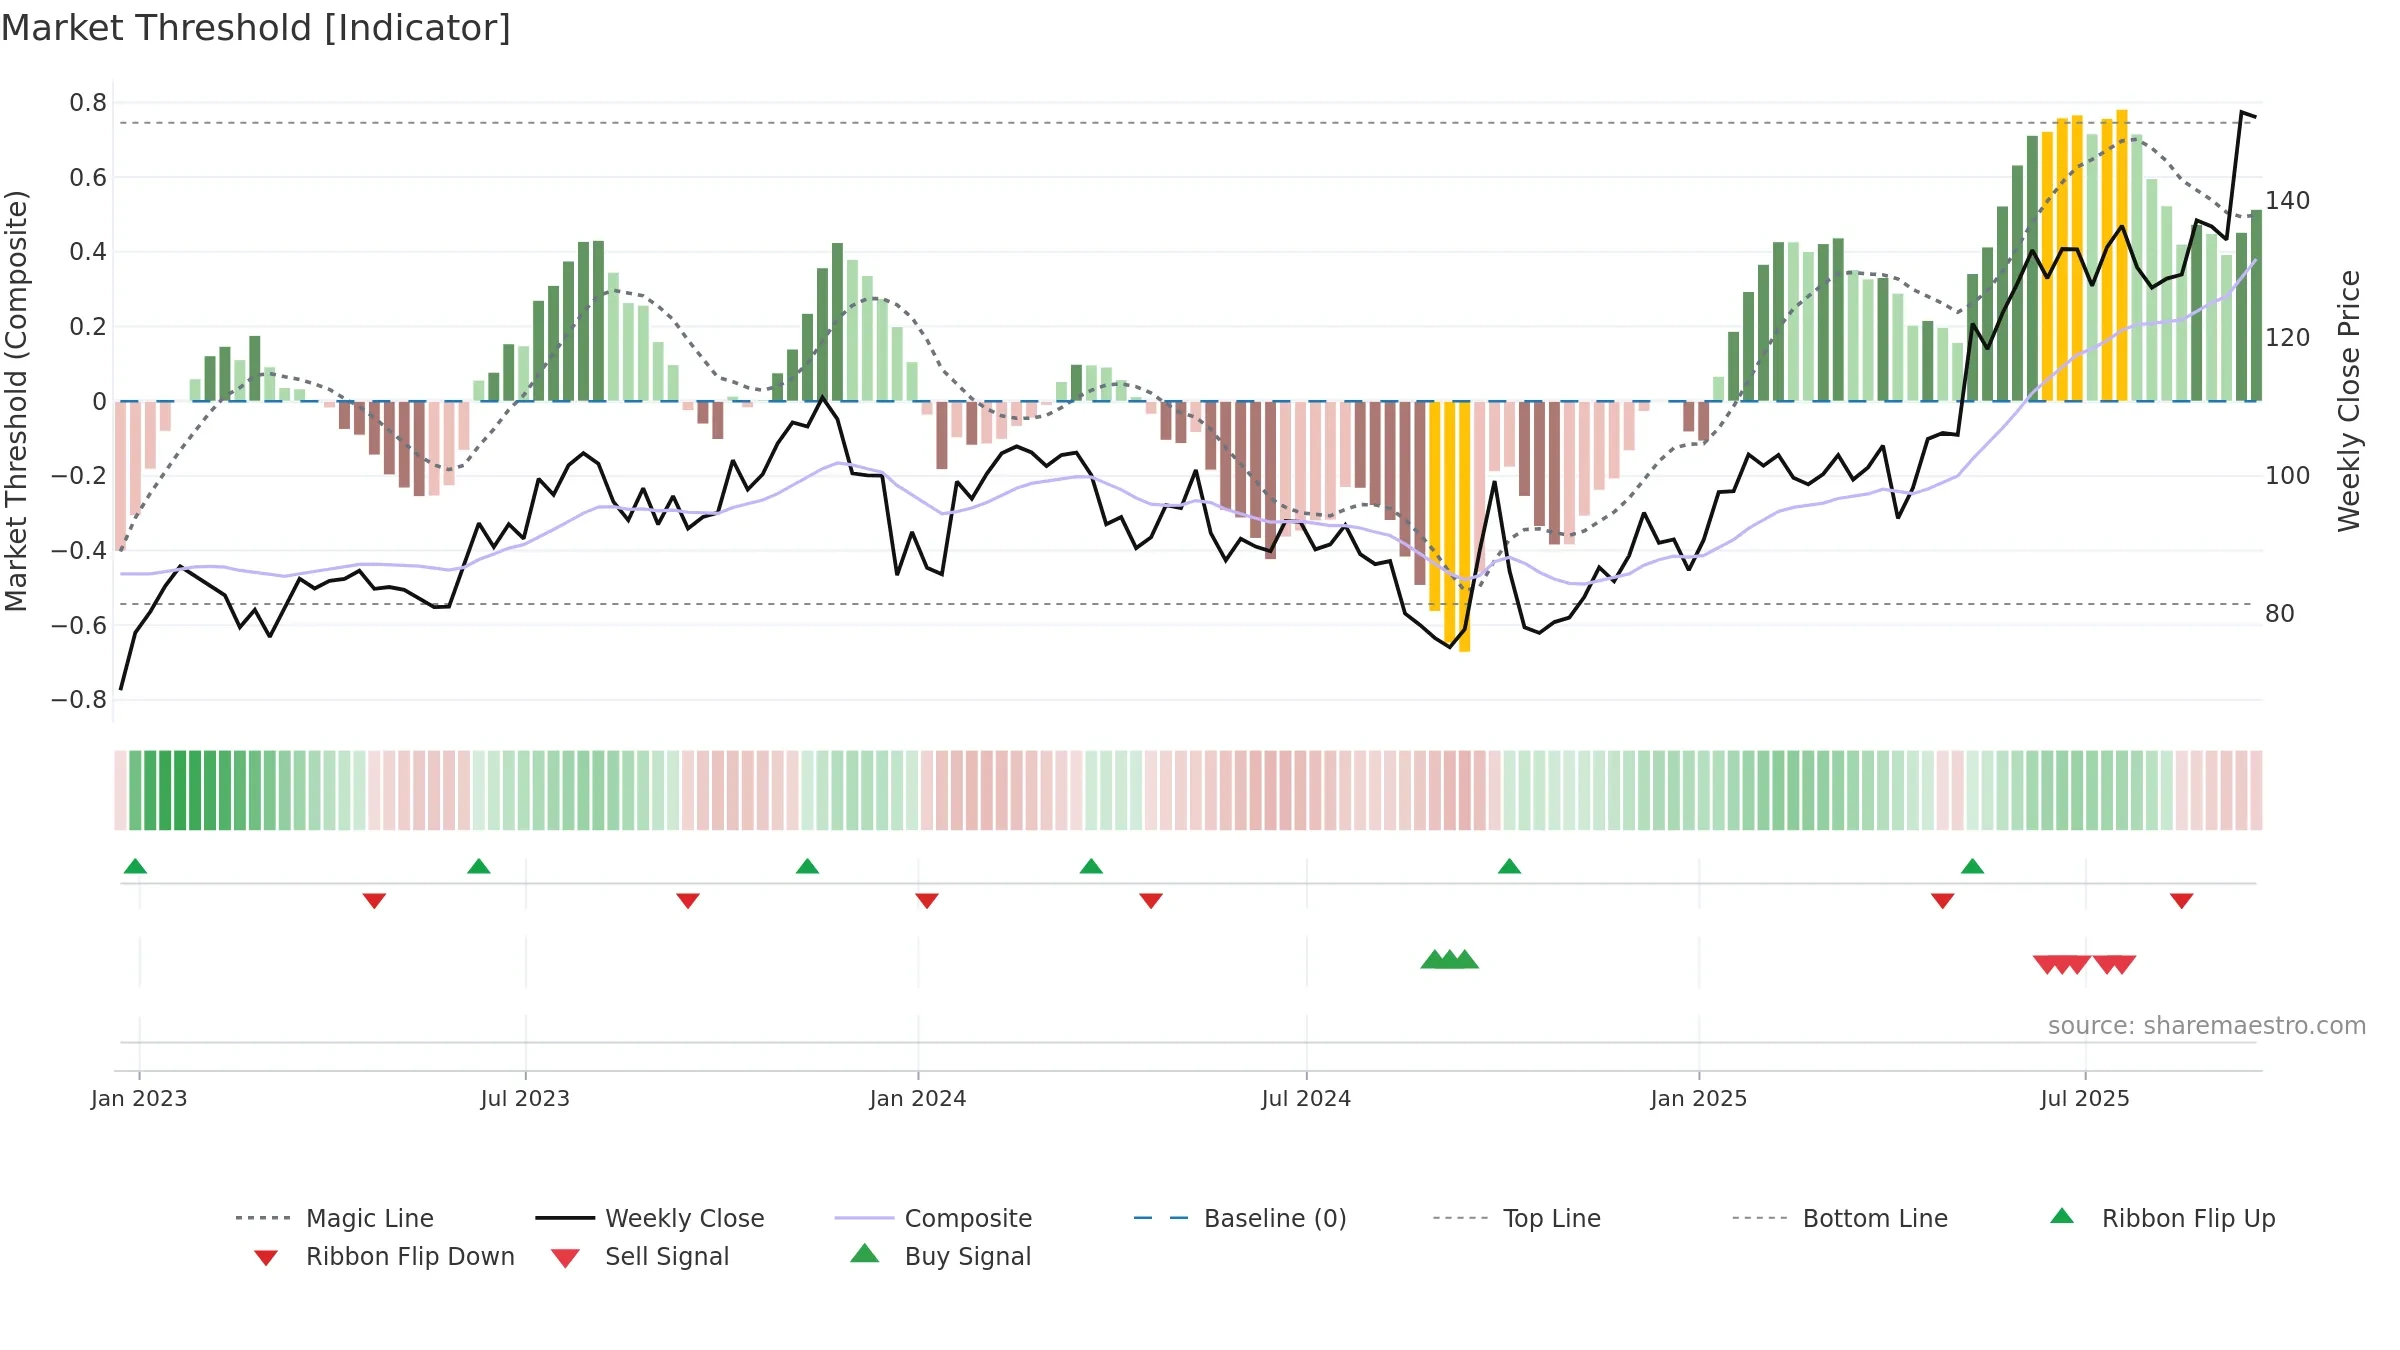The height and width of the screenshot is (1350, 2400).
Task: Click the ribbon flip down marker in January 2024
Action: (x=927, y=901)
